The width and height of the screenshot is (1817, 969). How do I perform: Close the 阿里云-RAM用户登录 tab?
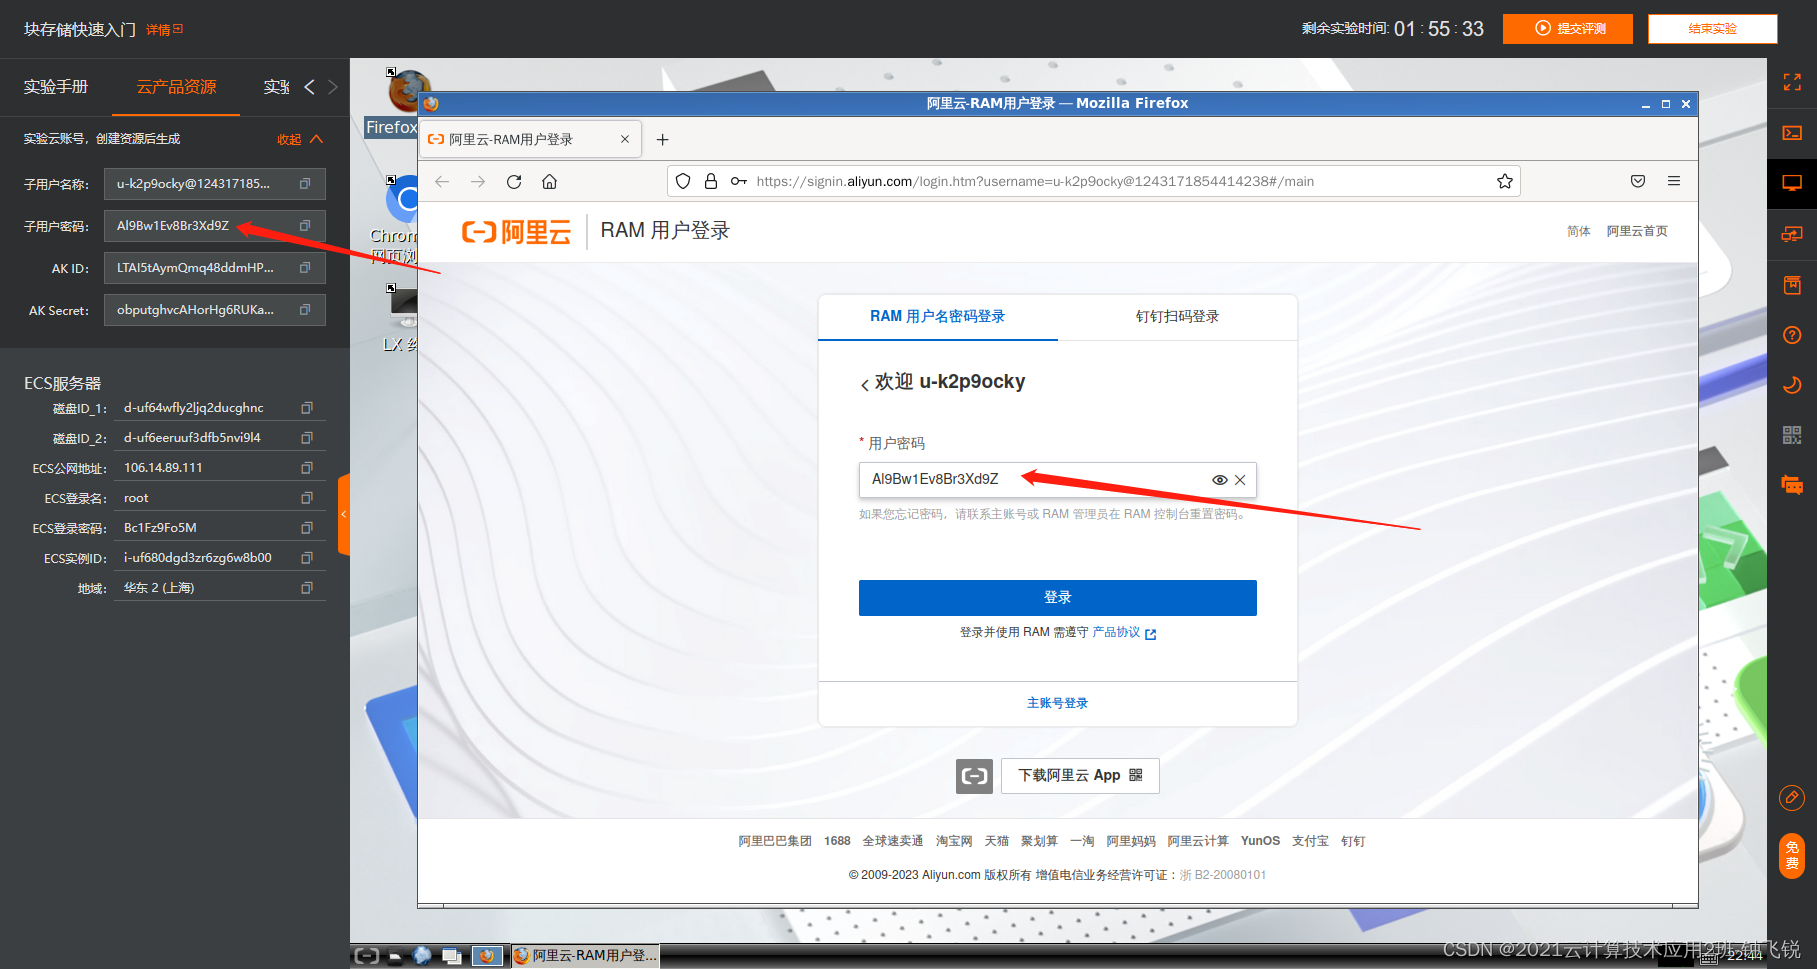(625, 139)
